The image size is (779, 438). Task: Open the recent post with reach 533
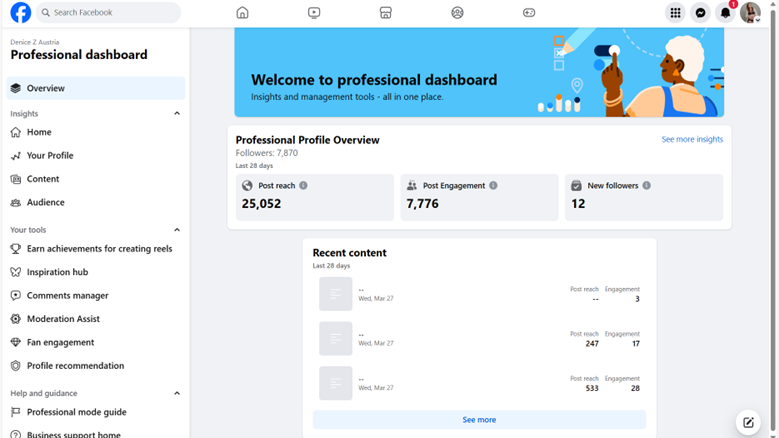(x=479, y=383)
